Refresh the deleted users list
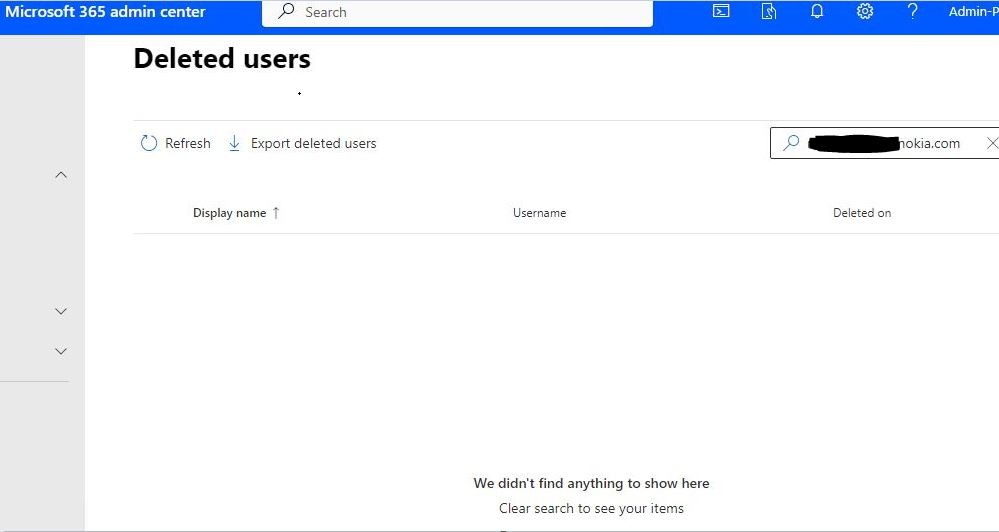 [x=175, y=143]
